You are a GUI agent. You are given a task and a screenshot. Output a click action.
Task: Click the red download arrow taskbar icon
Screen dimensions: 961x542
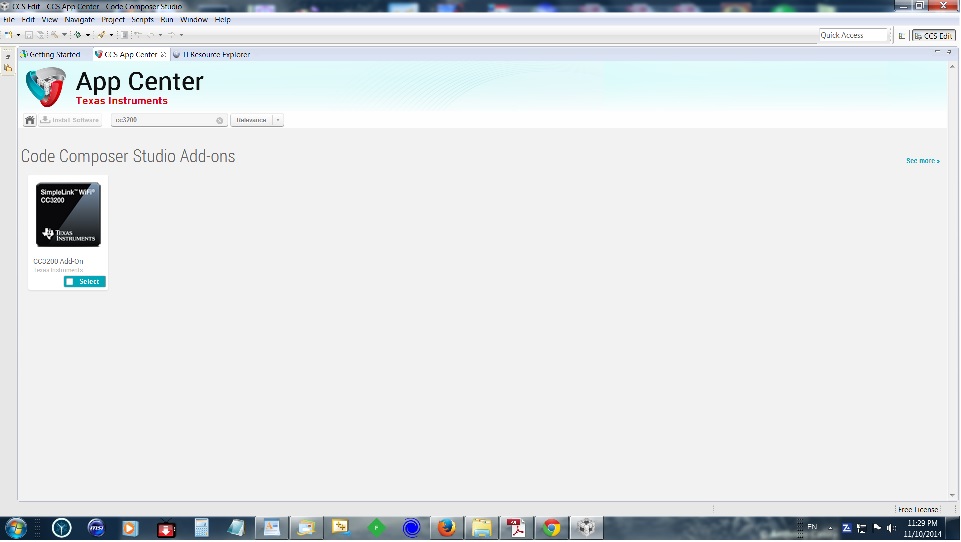pos(166,528)
